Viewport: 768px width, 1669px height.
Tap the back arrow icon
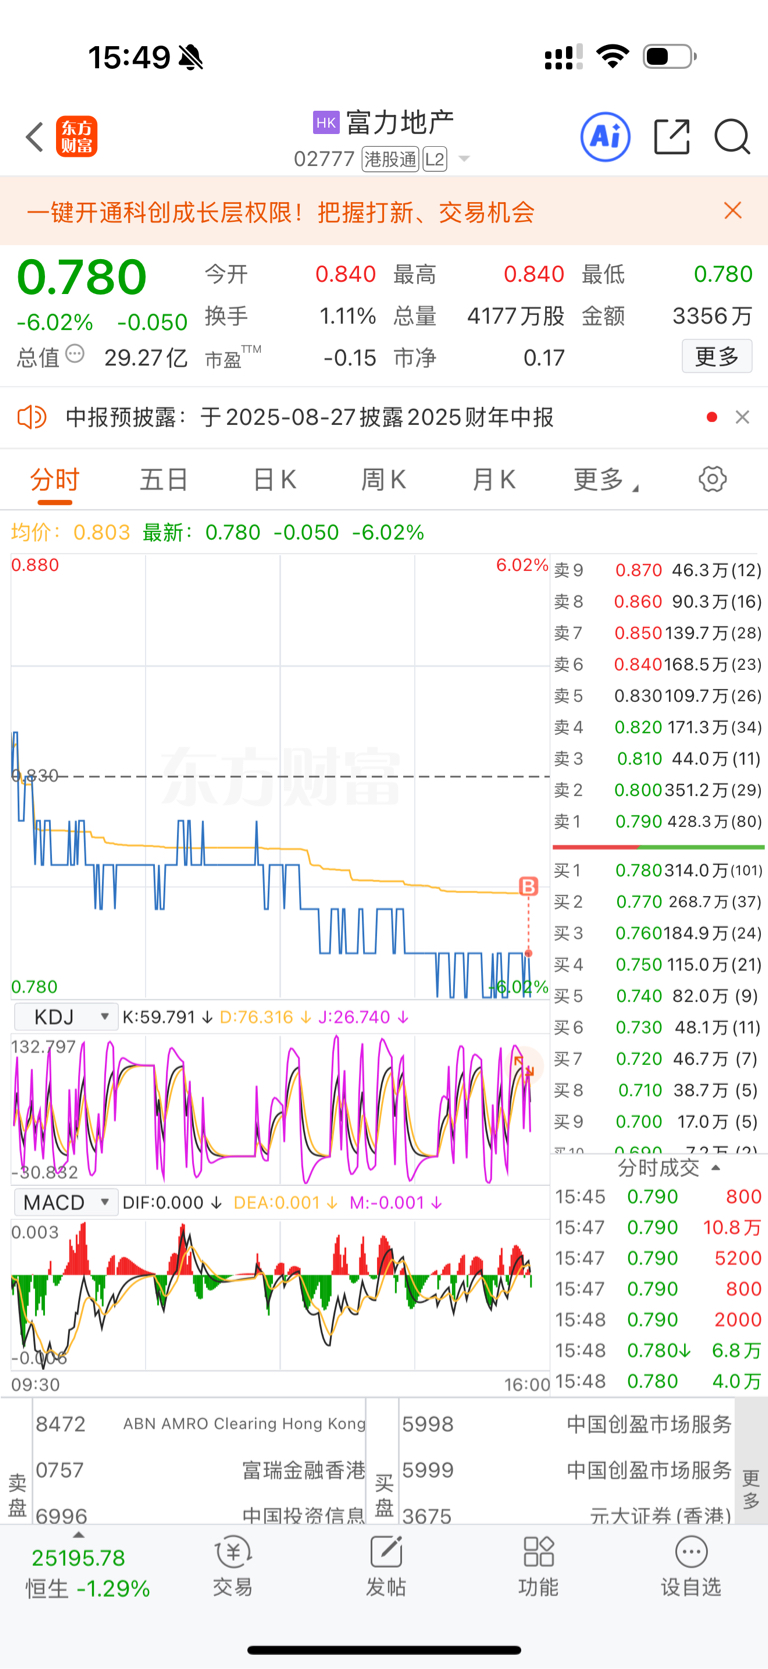[35, 137]
